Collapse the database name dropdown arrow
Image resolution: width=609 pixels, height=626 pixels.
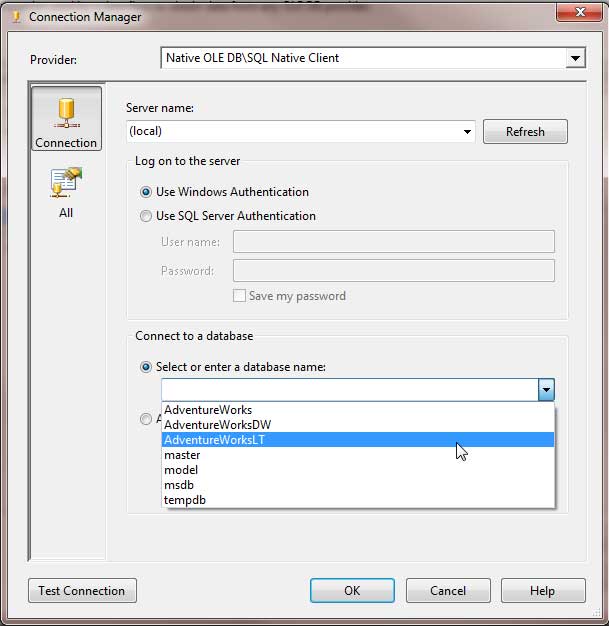(x=545, y=390)
